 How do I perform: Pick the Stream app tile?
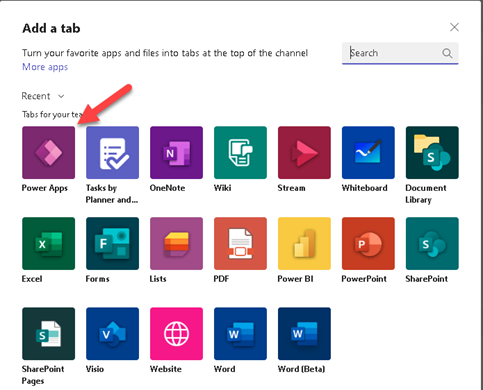(x=304, y=153)
